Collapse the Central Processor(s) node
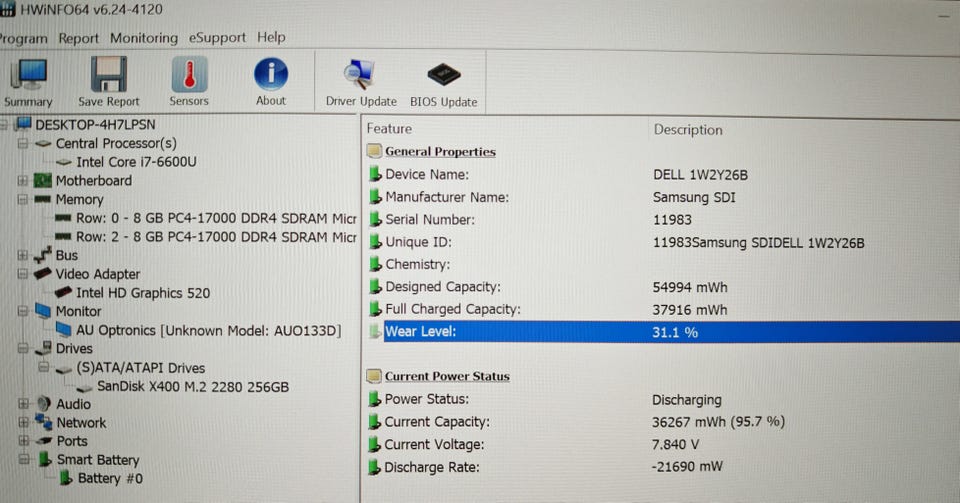This screenshot has height=503, width=960. 23,144
